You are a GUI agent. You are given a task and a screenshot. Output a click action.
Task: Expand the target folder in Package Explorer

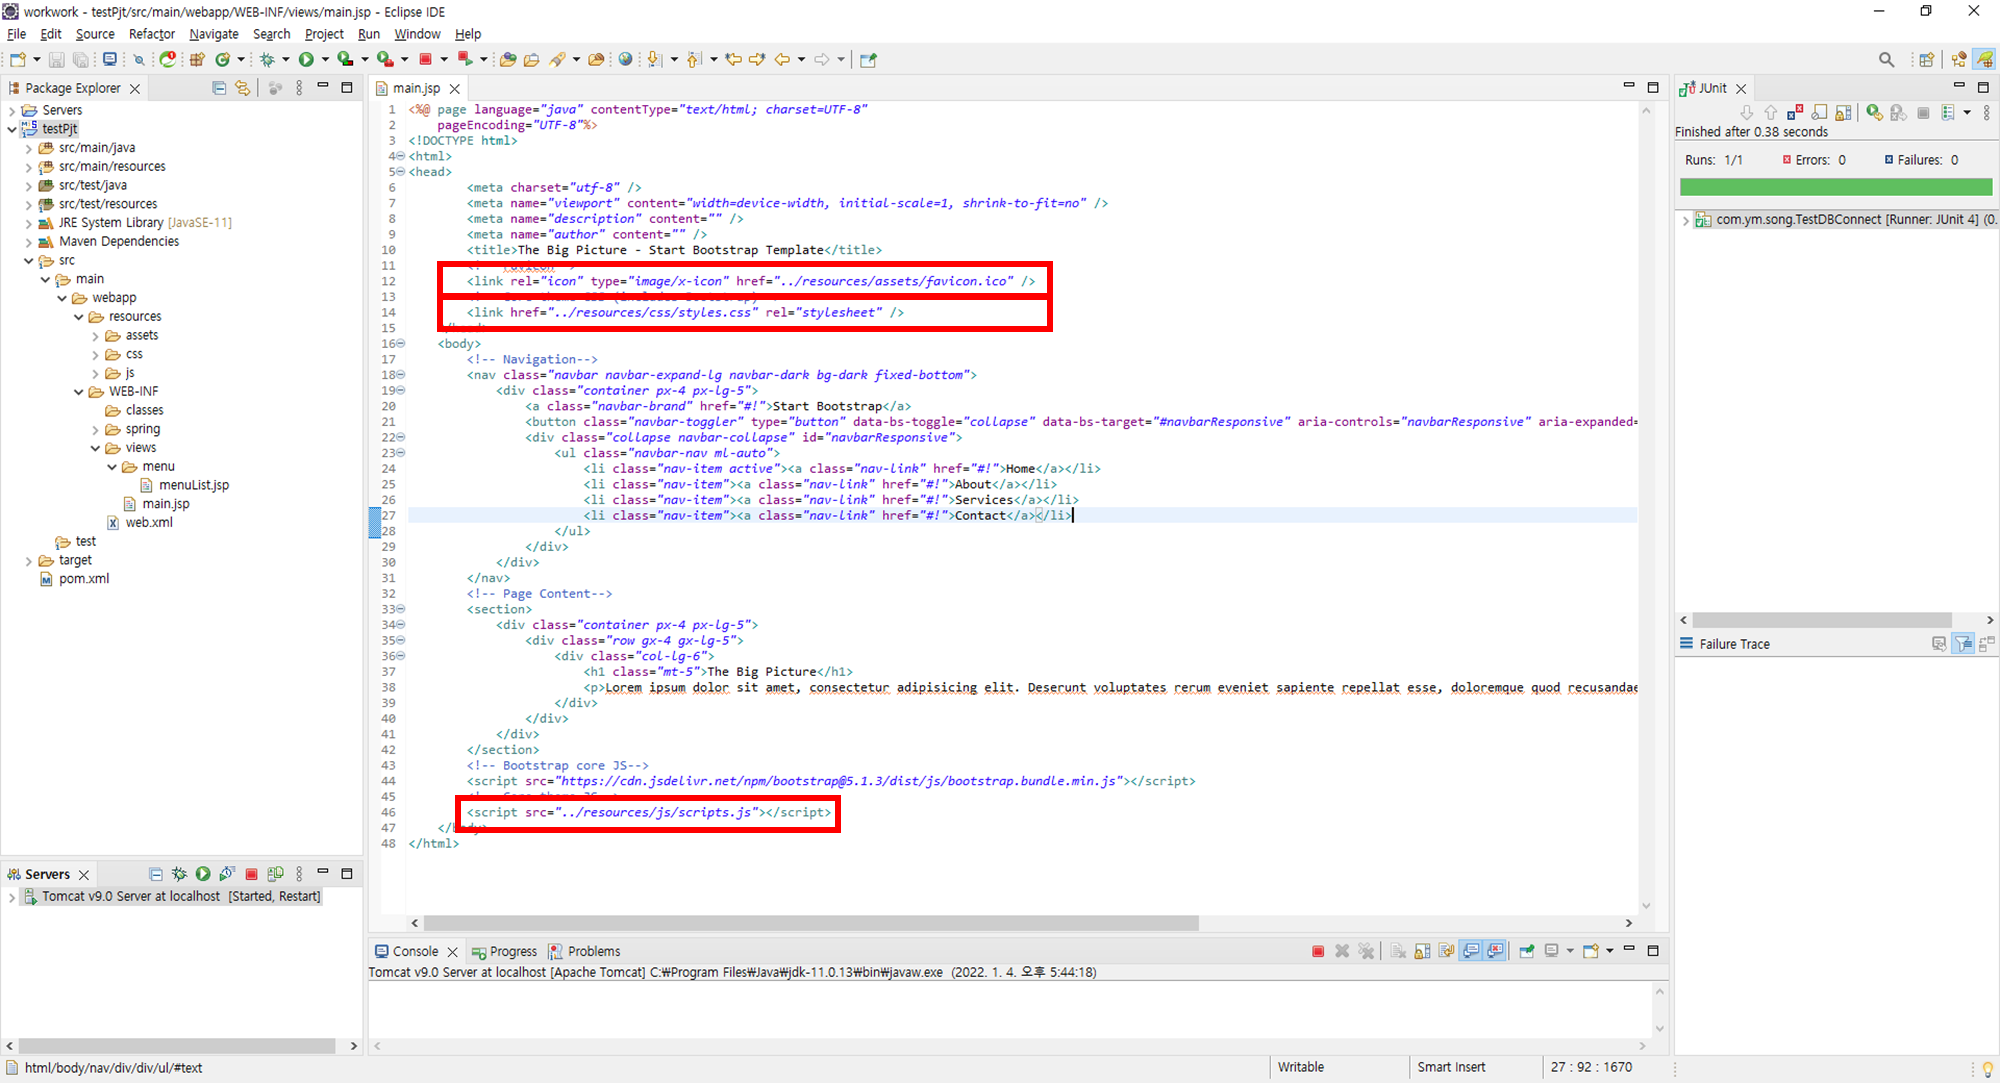[29, 561]
